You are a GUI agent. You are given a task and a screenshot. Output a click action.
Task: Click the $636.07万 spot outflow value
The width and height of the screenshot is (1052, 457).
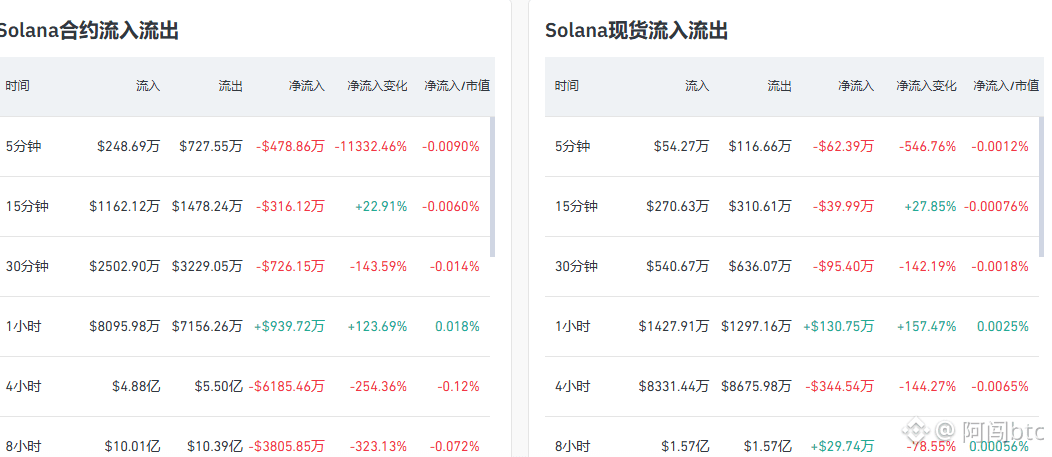pos(760,266)
